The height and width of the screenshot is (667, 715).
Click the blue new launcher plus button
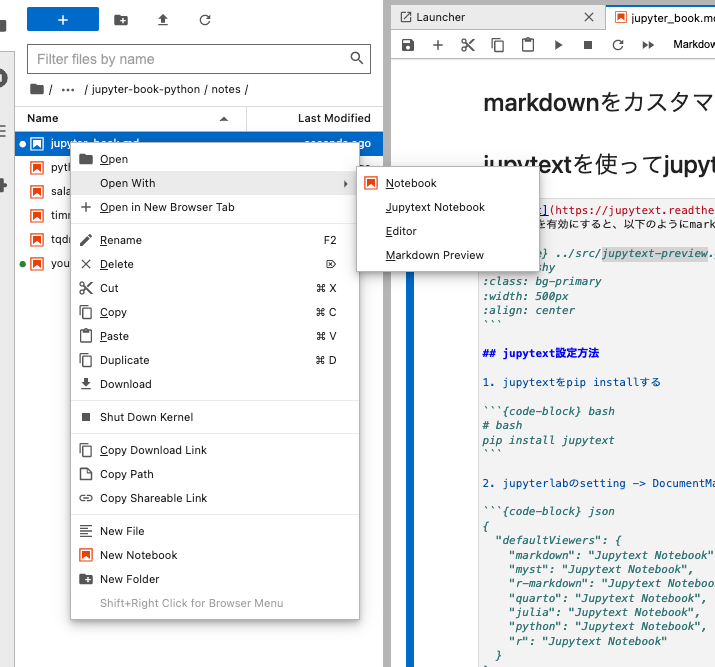click(63, 19)
